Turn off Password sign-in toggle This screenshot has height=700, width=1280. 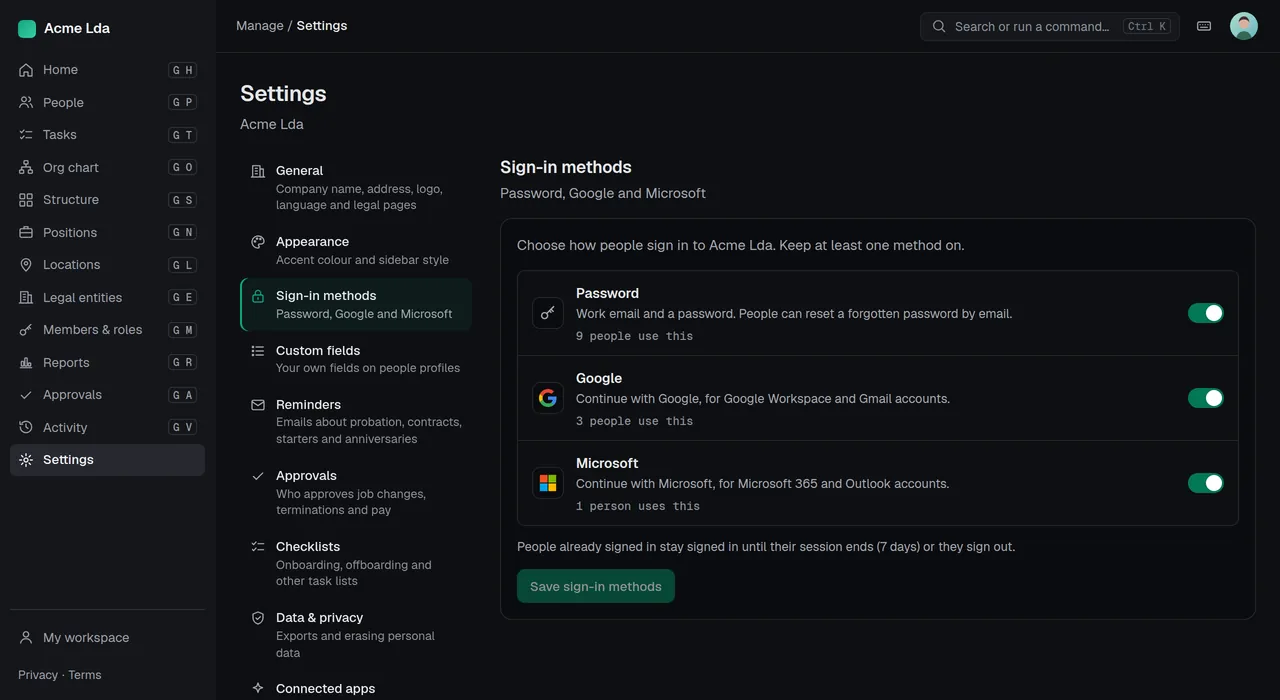coord(1205,313)
